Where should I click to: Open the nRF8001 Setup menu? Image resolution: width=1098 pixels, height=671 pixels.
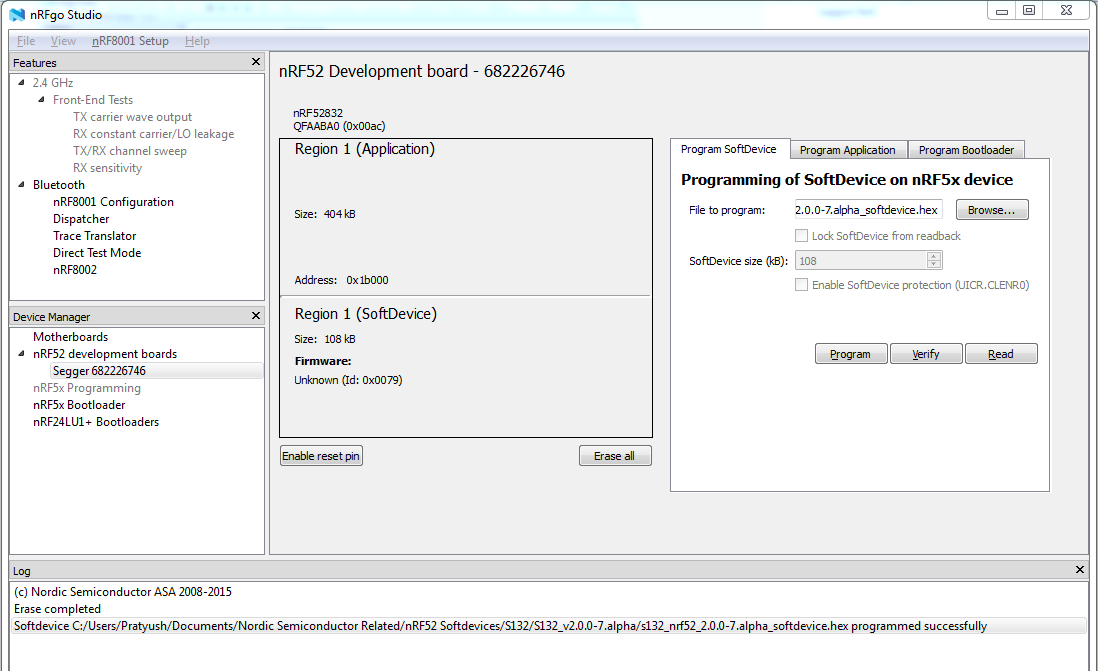(x=130, y=41)
